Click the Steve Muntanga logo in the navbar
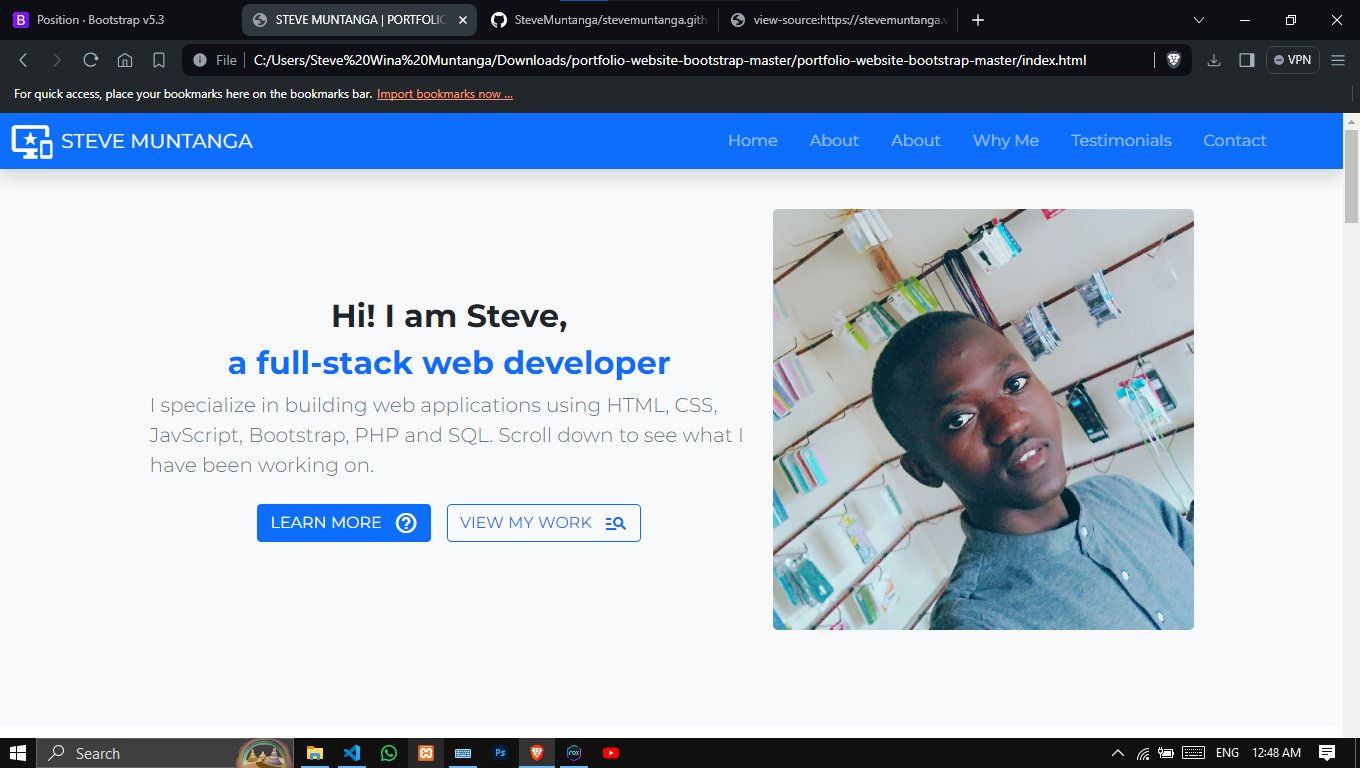Viewport: 1360px width, 768px height. (x=130, y=140)
